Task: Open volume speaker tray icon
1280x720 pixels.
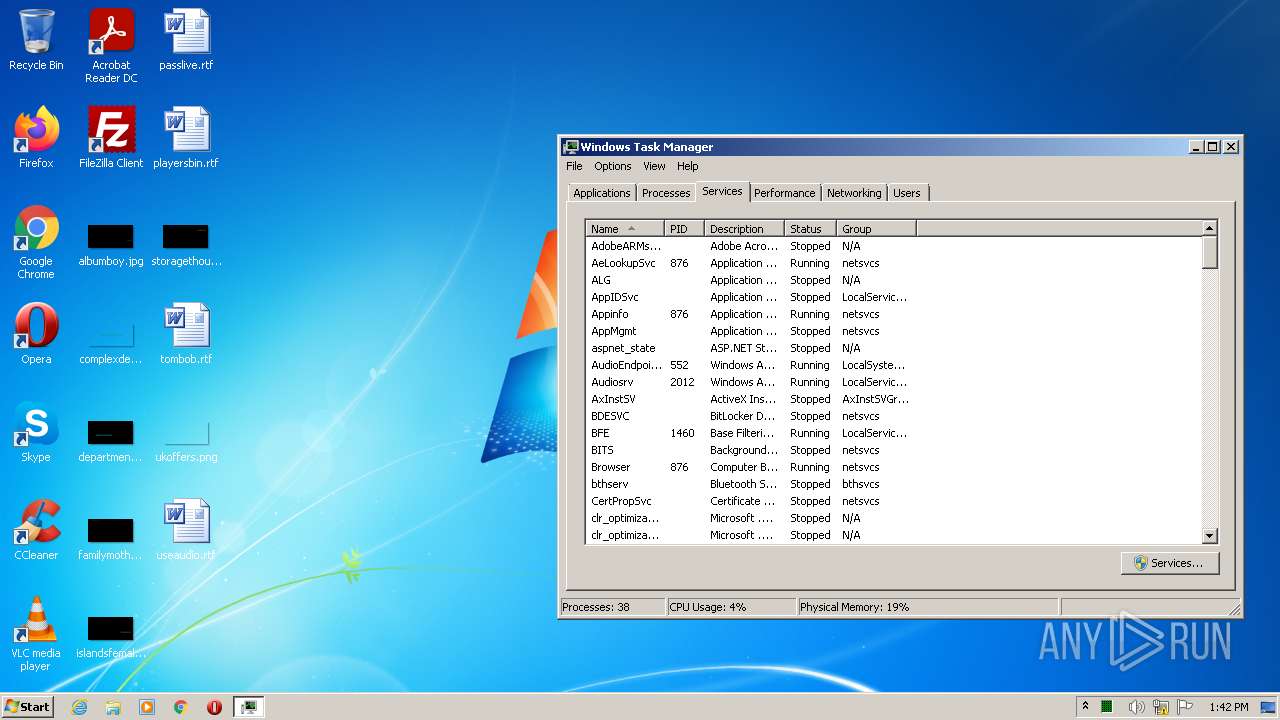Action: click(1136, 707)
